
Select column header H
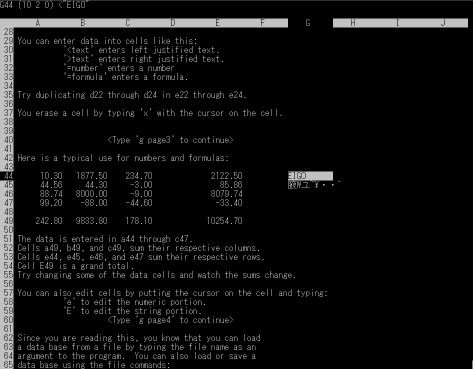click(353, 23)
